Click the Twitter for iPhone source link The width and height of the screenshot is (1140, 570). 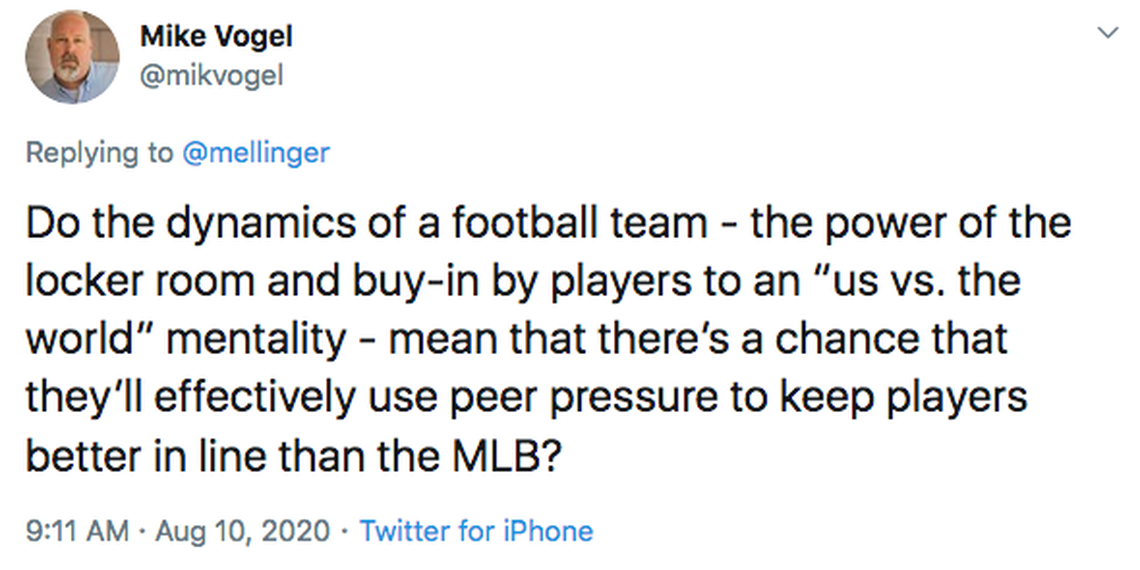click(476, 530)
